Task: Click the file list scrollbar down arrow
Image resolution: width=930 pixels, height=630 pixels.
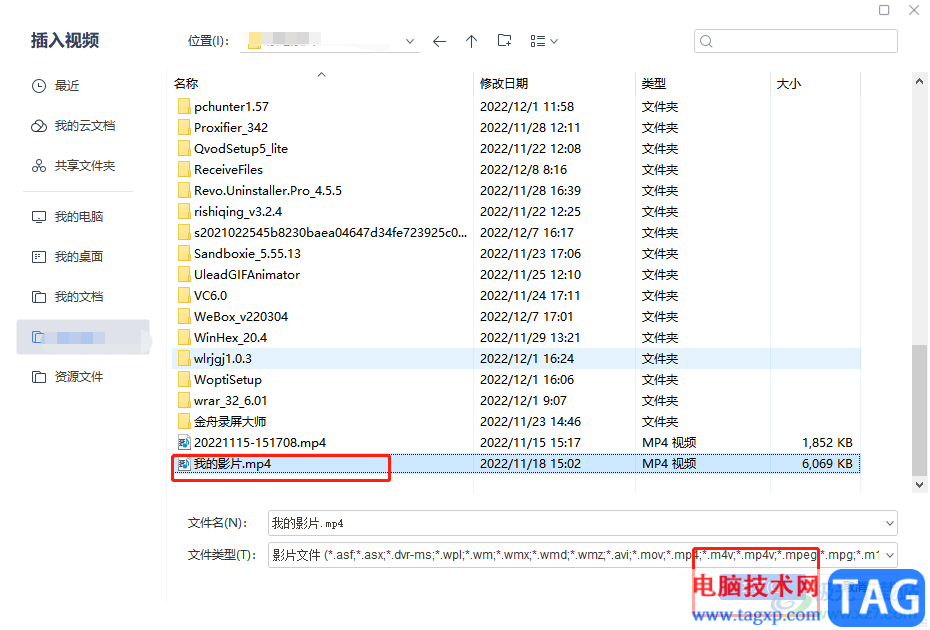Action: [919, 485]
